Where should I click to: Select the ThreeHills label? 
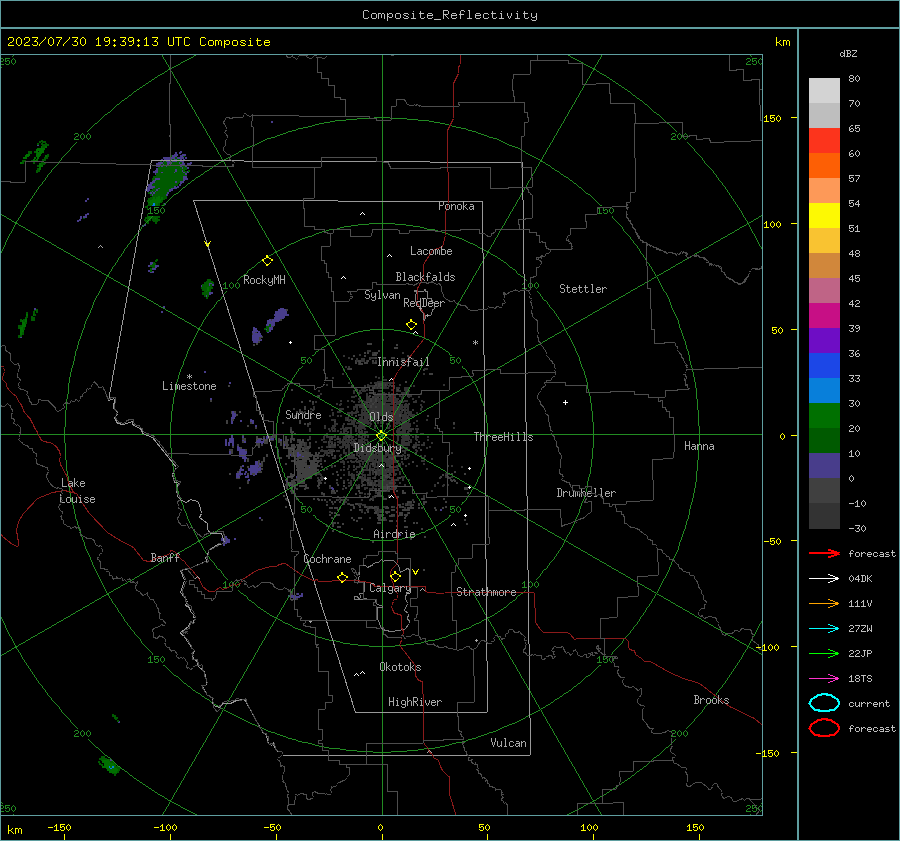point(503,437)
